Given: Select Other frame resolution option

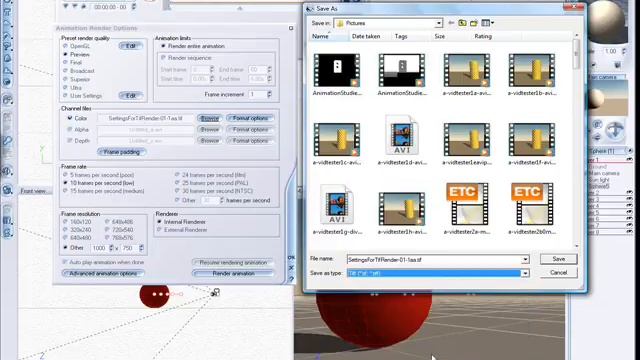Looking at the screenshot, I should (x=73, y=248).
